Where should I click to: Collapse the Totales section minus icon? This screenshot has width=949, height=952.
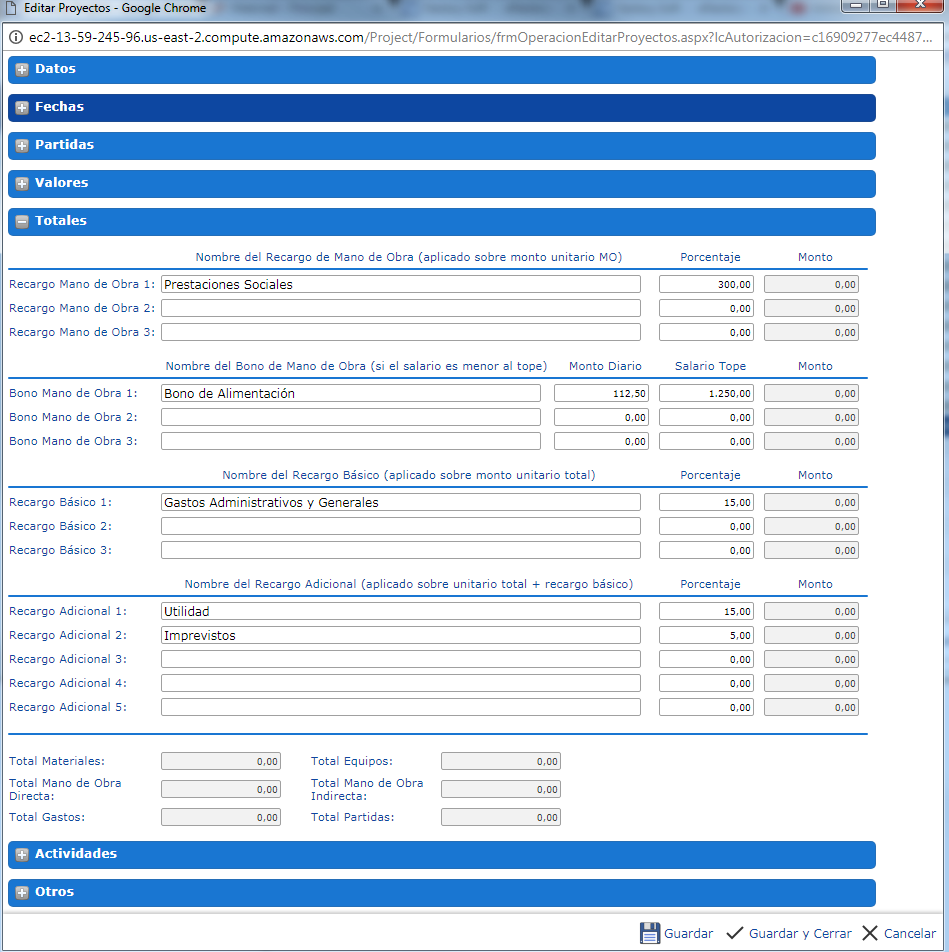[x=22, y=222]
